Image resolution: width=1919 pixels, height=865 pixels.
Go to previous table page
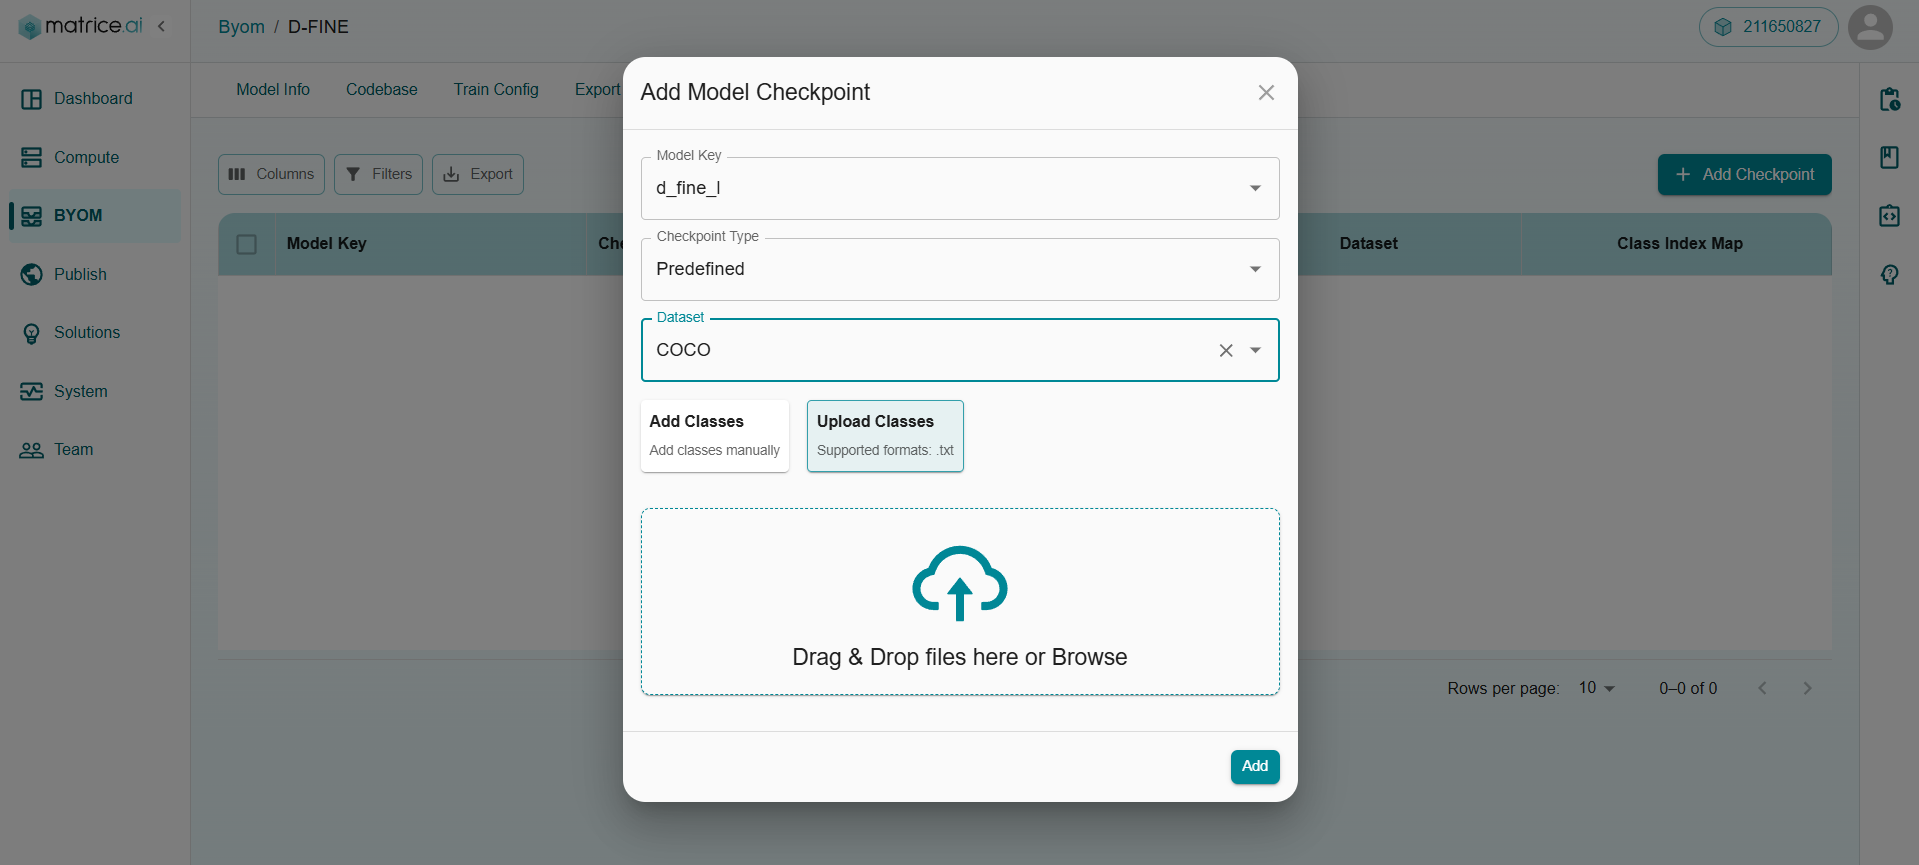(x=1763, y=688)
